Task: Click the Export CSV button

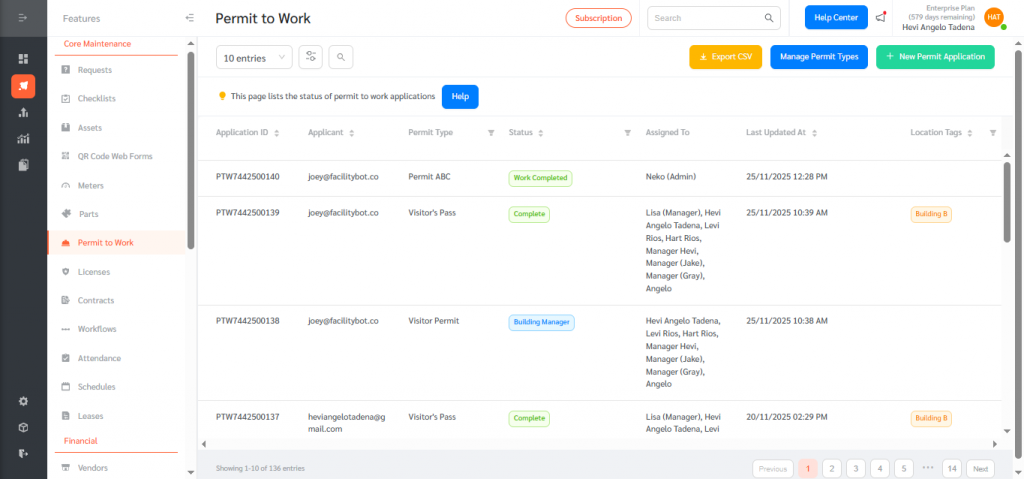Action: (x=725, y=57)
